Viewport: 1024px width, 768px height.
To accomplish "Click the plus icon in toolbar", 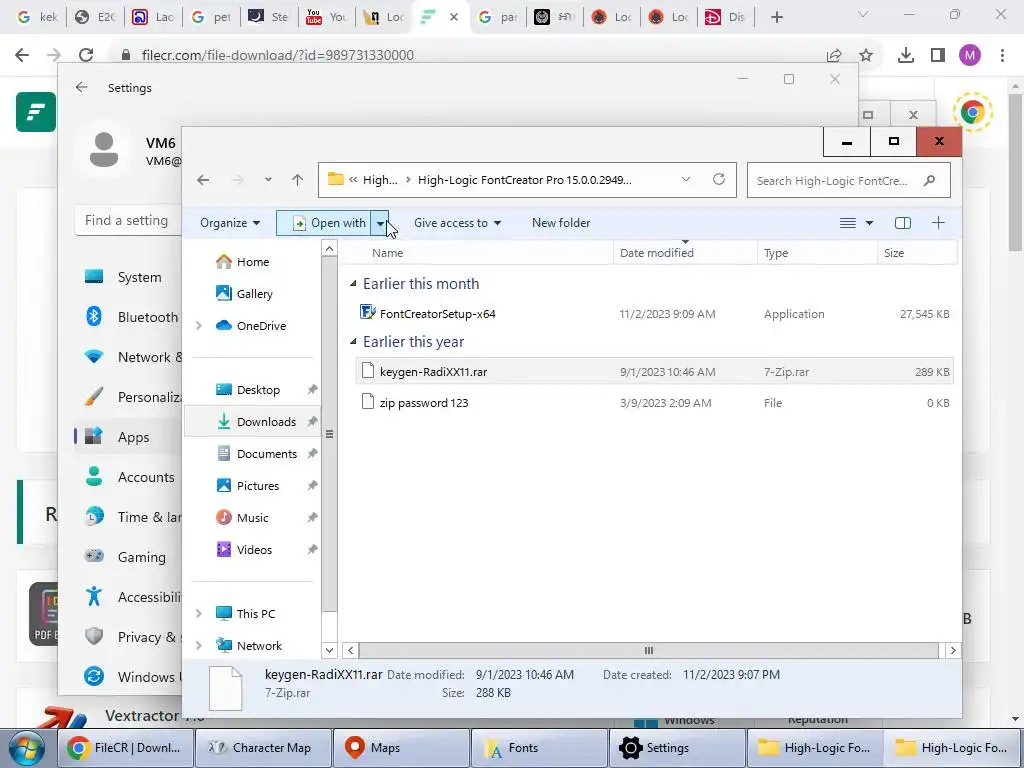I will tap(938, 223).
